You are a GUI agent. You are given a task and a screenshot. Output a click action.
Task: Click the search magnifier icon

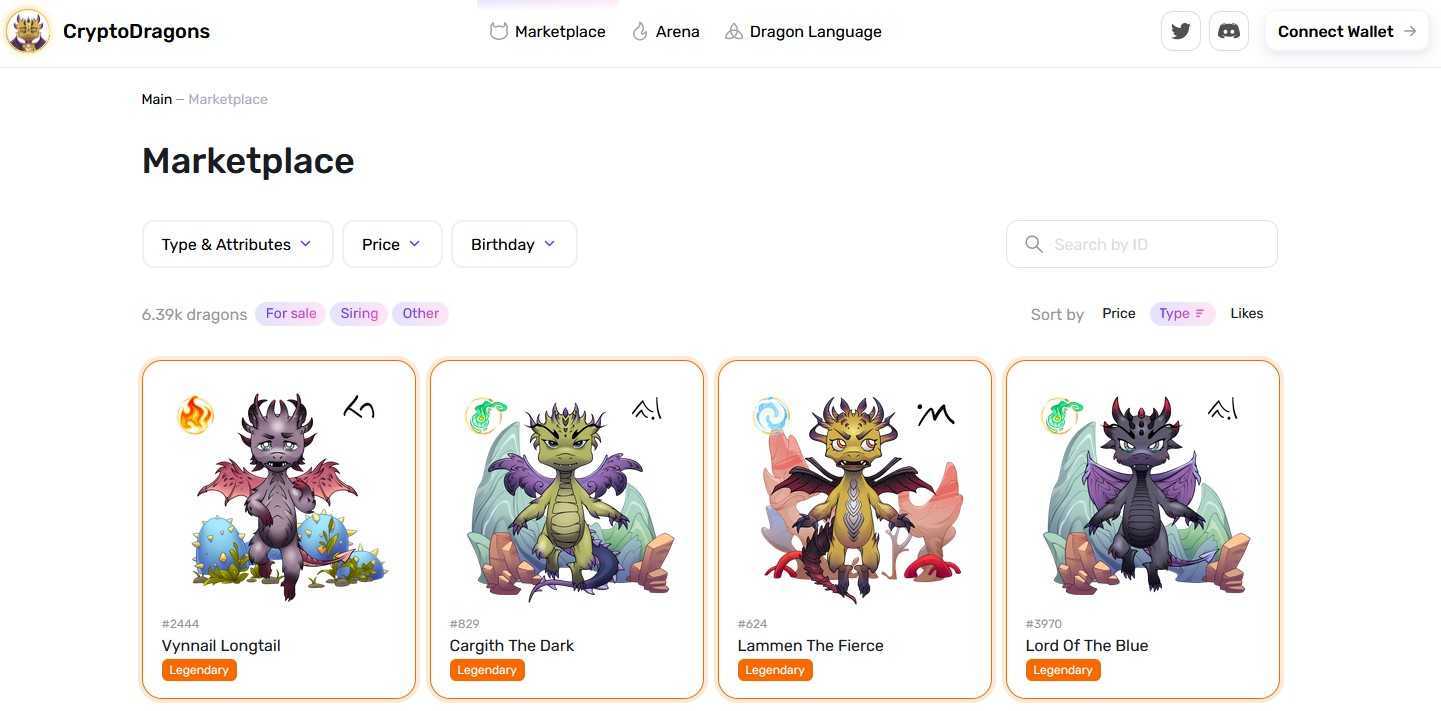[1034, 244]
